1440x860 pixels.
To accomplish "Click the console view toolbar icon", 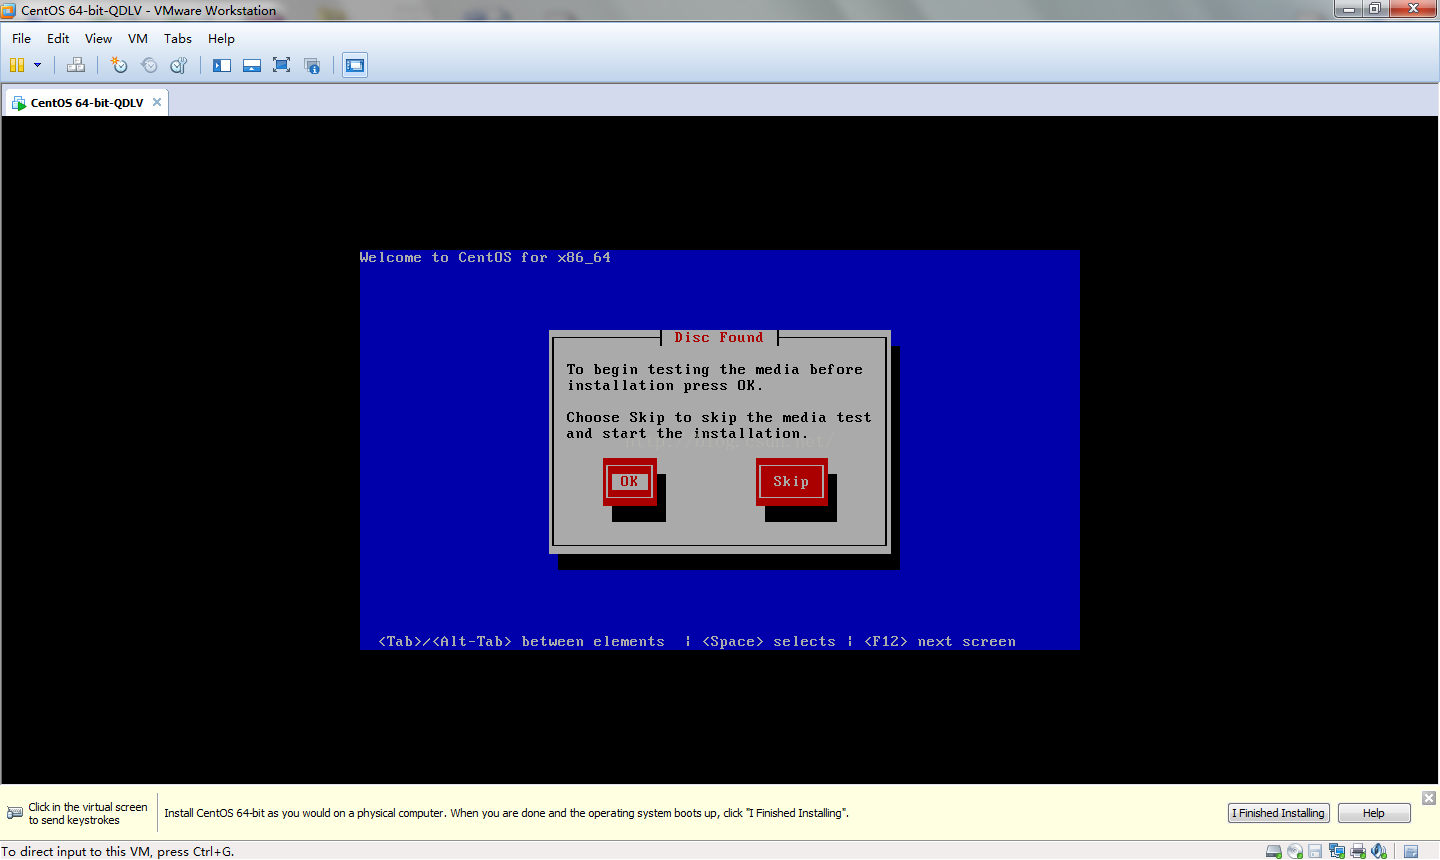I will [355, 65].
